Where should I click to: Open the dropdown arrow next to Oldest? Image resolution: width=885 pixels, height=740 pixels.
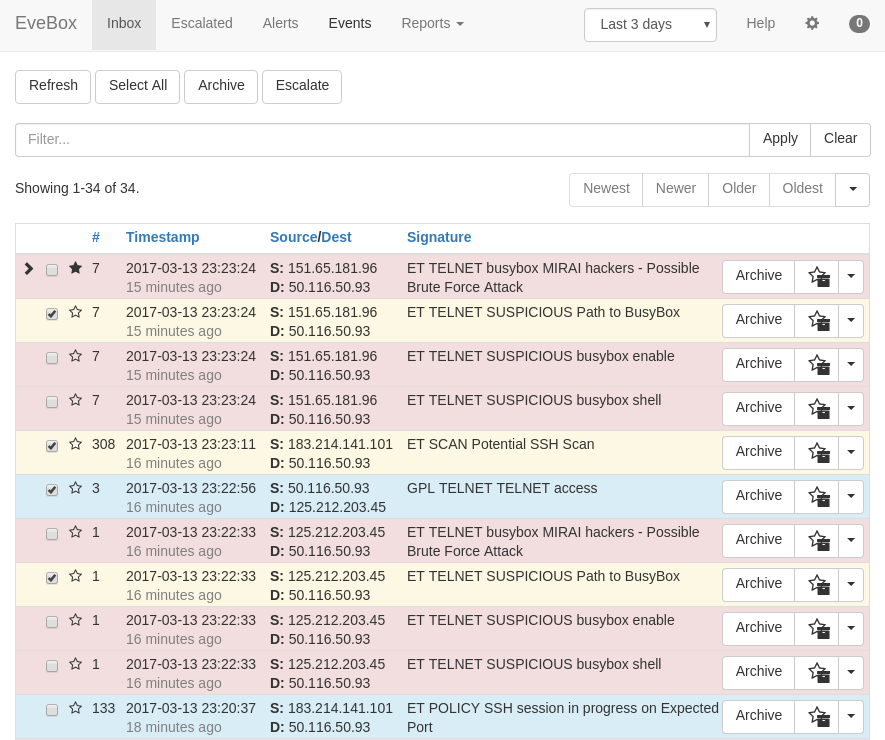[852, 189]
